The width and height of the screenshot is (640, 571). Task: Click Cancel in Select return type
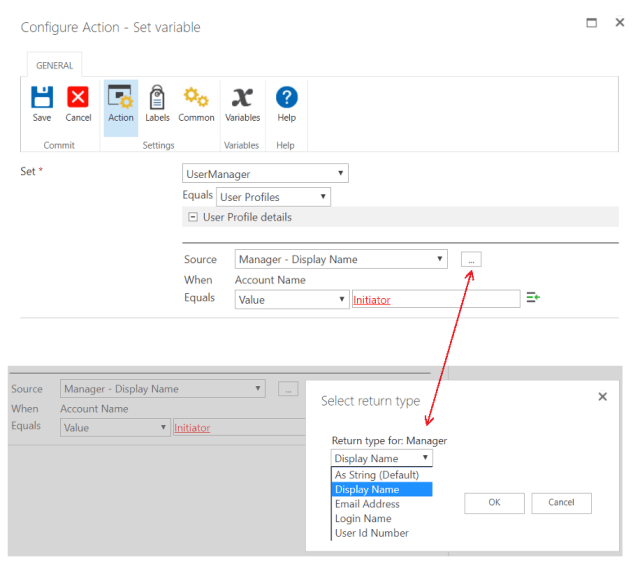point(561,503)
